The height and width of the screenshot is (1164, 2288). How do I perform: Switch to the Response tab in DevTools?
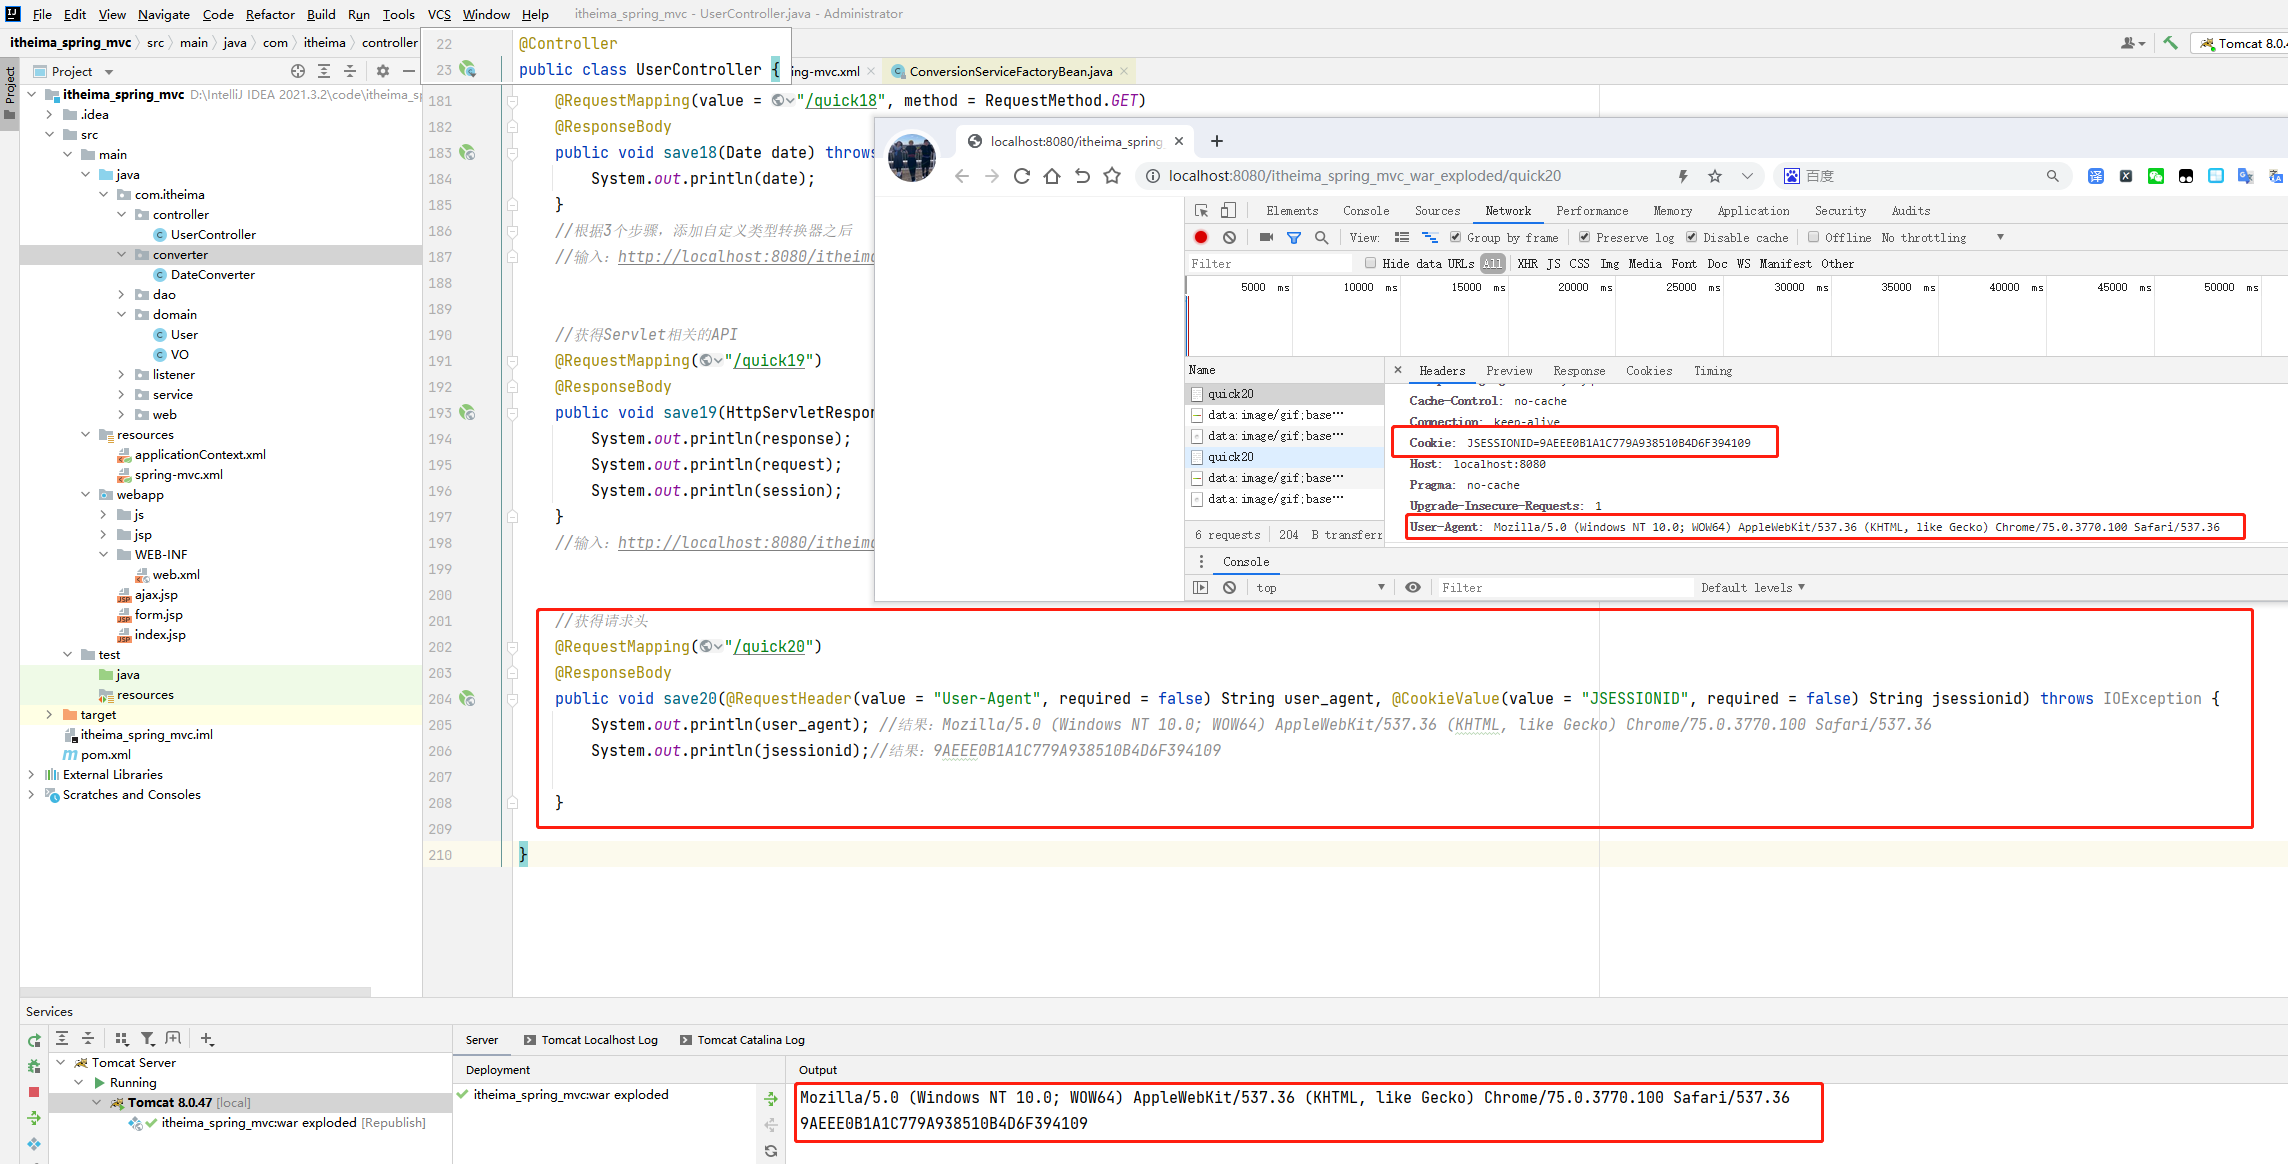point(1579,371)
